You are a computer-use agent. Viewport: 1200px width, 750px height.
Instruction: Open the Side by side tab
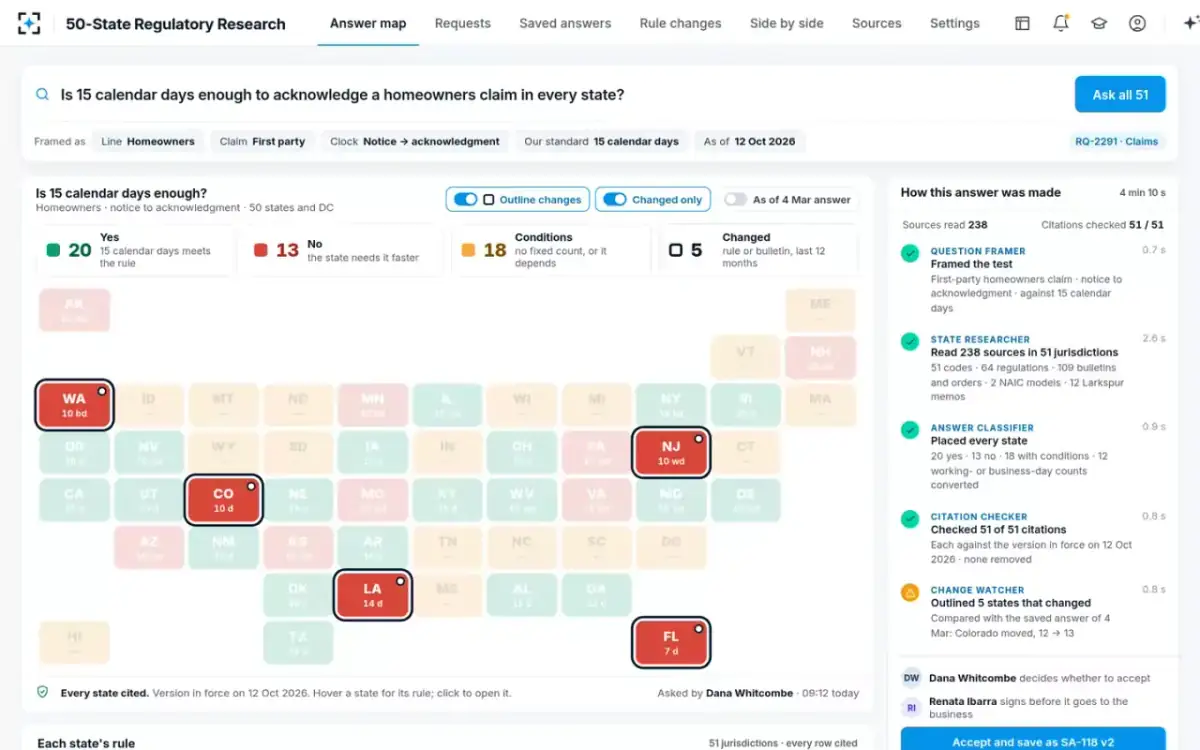pos(787,23)
